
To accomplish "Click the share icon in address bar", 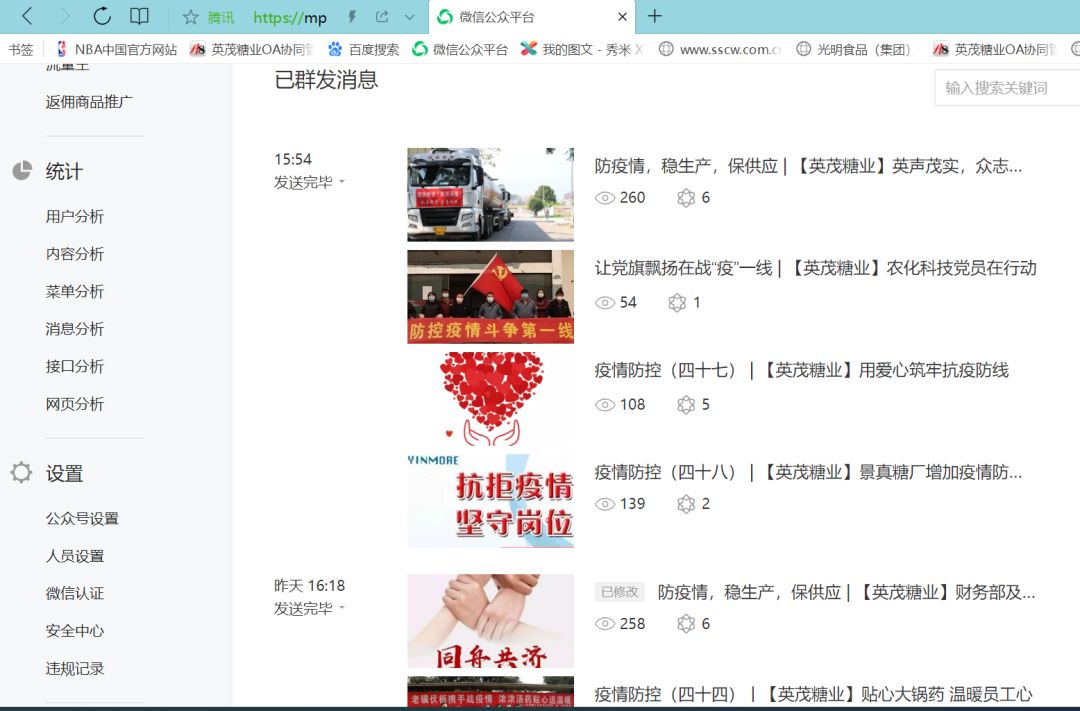I will tap(382, 17).
